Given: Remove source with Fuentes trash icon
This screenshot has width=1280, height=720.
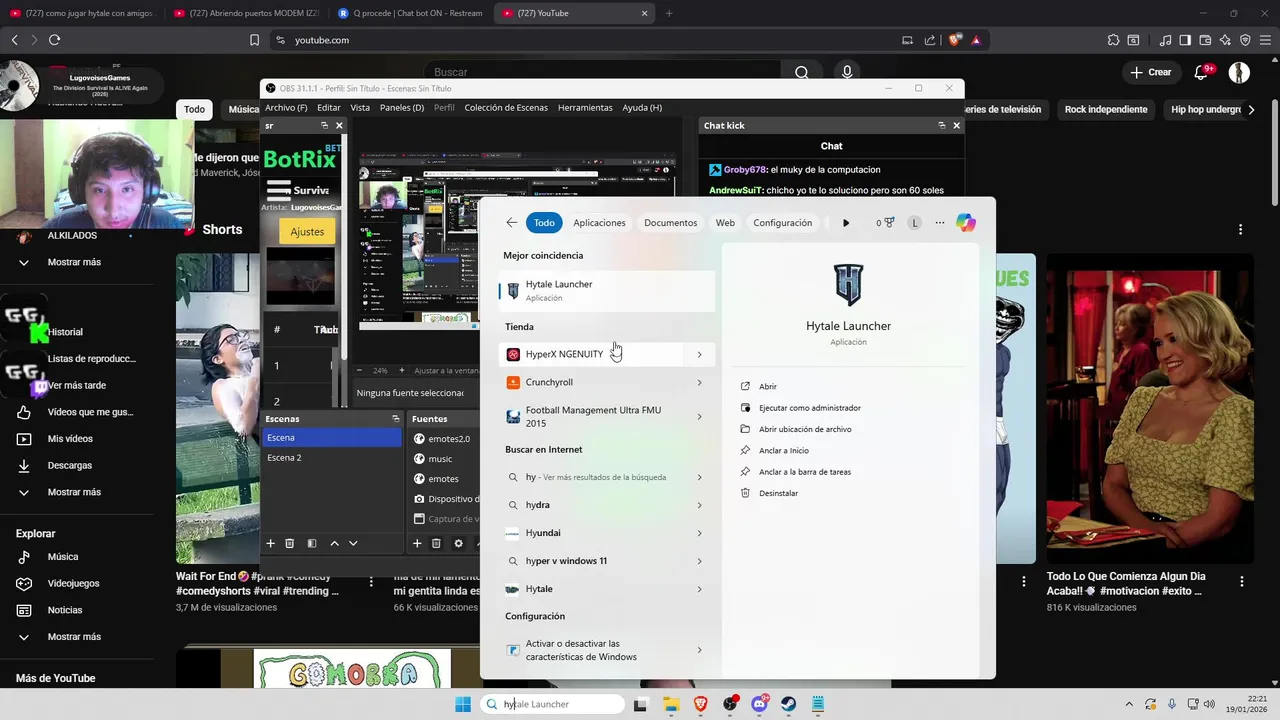Looking at the screenshot, I should 436,543.
